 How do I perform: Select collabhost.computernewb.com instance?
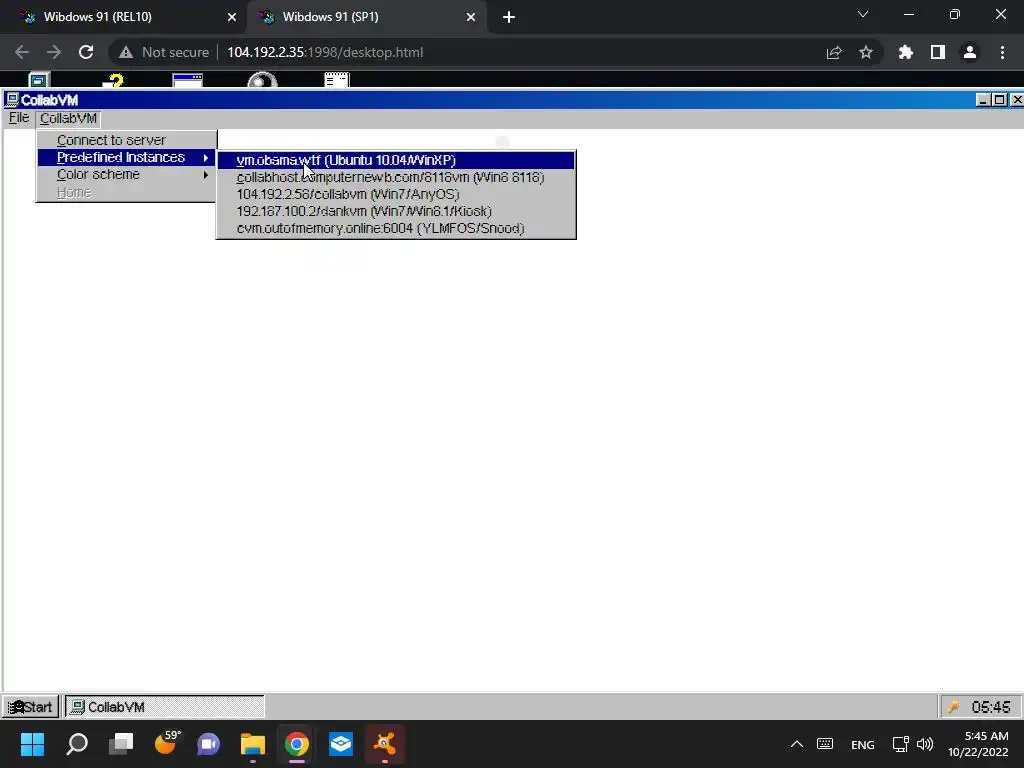pyautogui.click(x=396, y=177)
